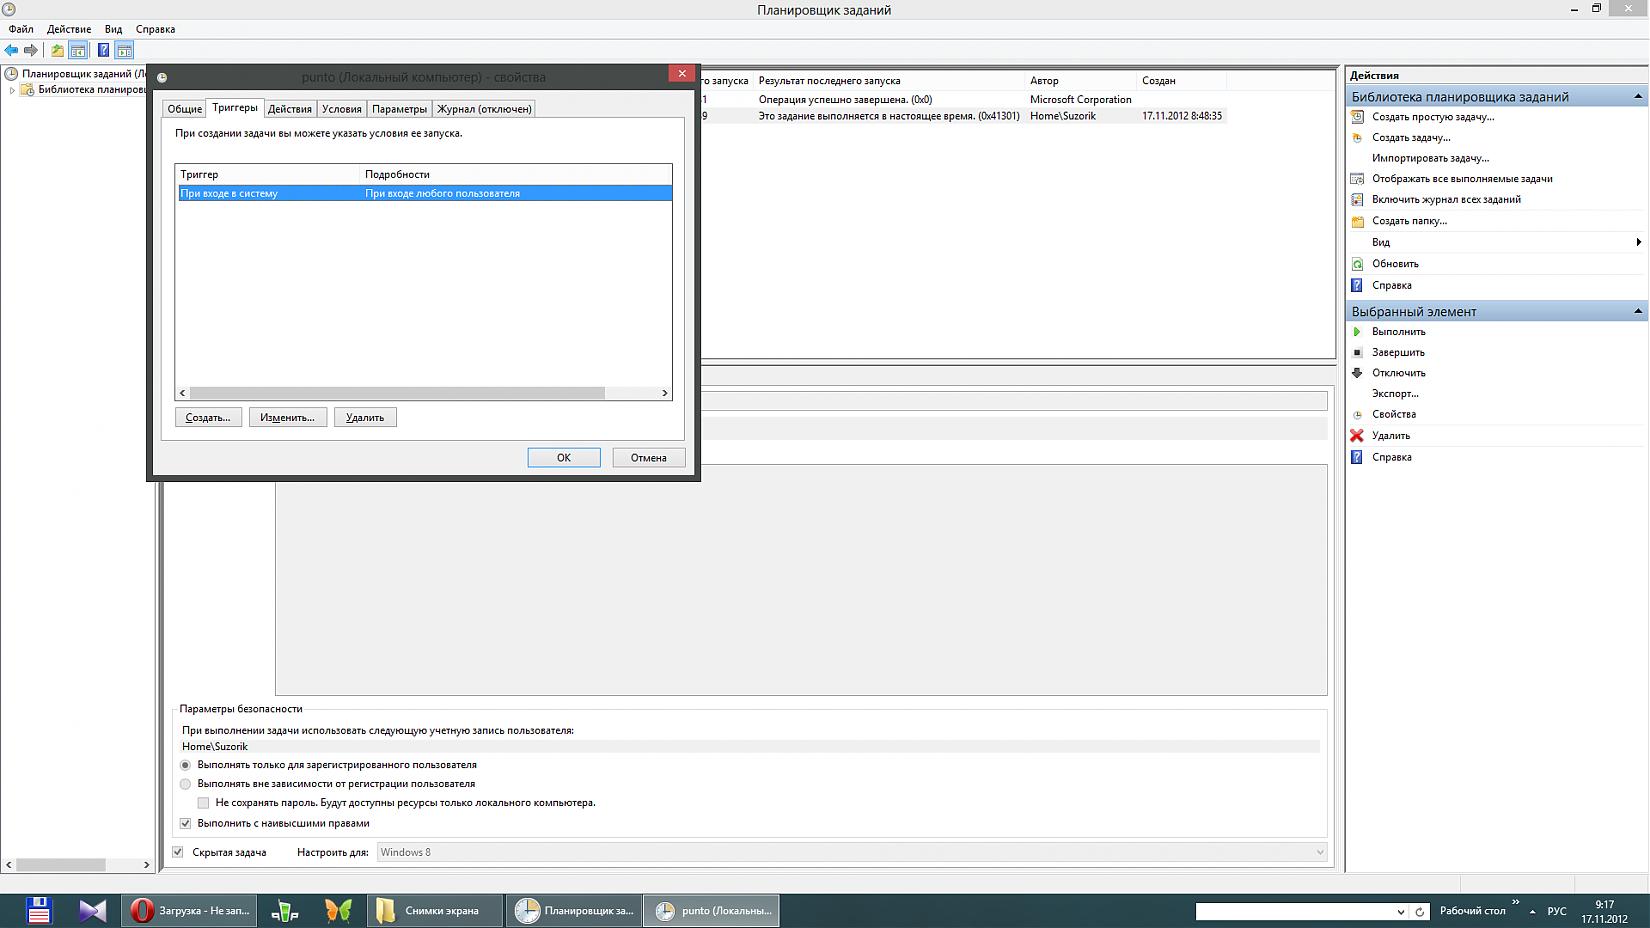Click the floppy disk taskbar icon

pos(39,910)
